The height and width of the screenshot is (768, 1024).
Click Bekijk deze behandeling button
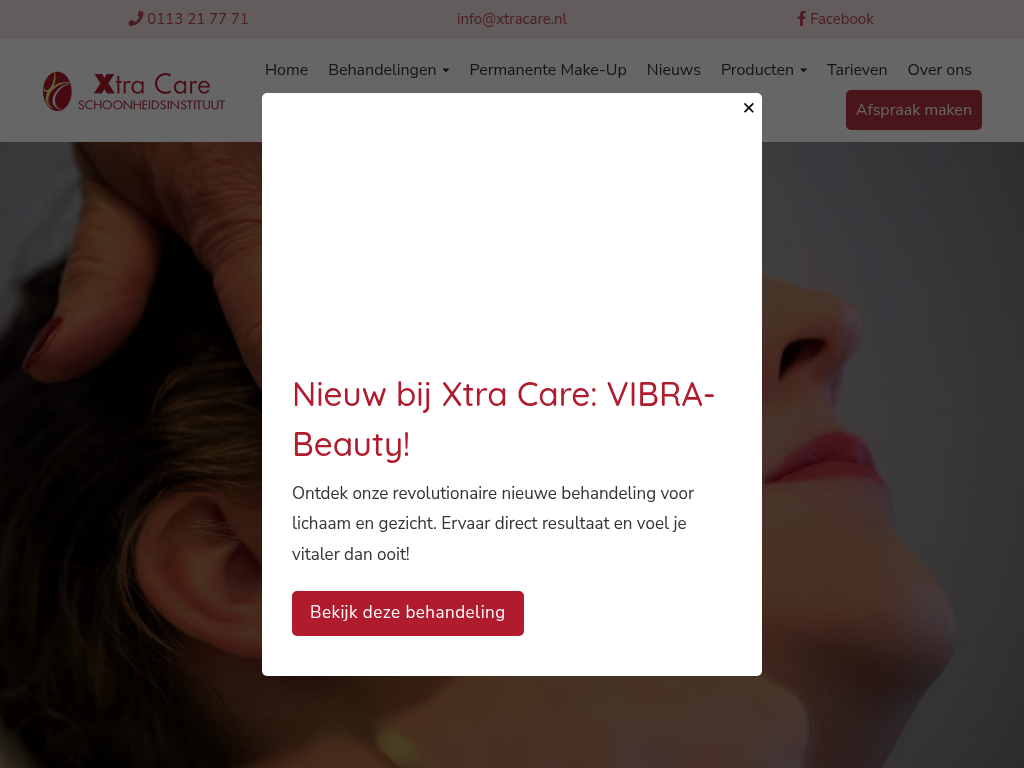click(x=408, y=613)
